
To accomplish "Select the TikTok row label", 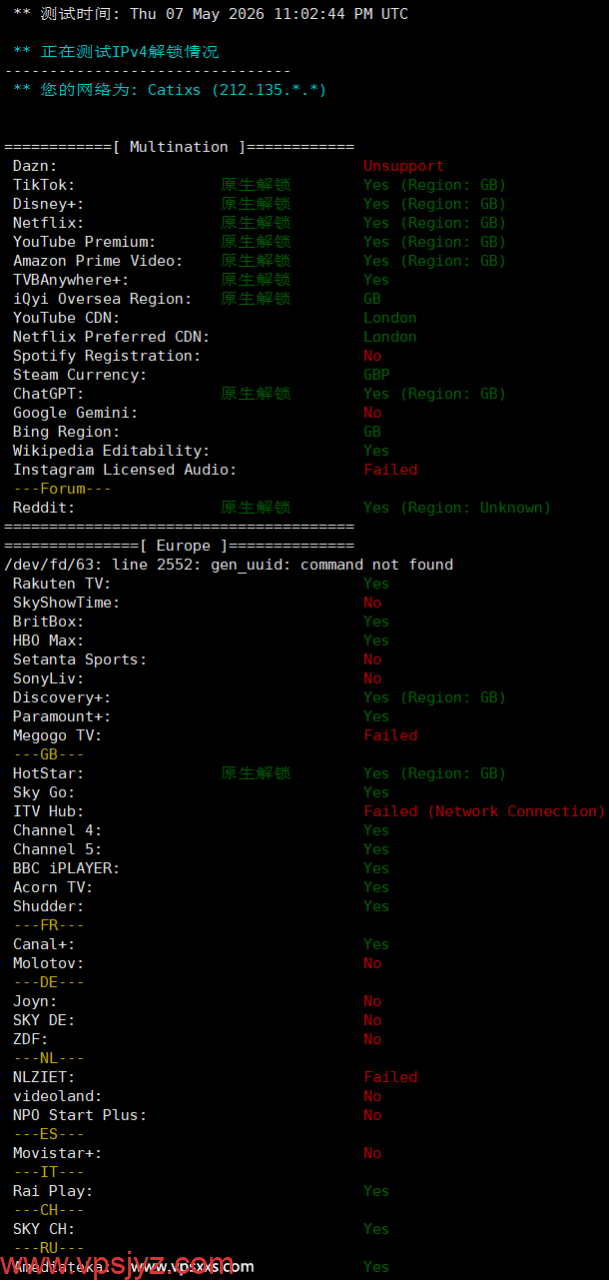I will (43, 185).
